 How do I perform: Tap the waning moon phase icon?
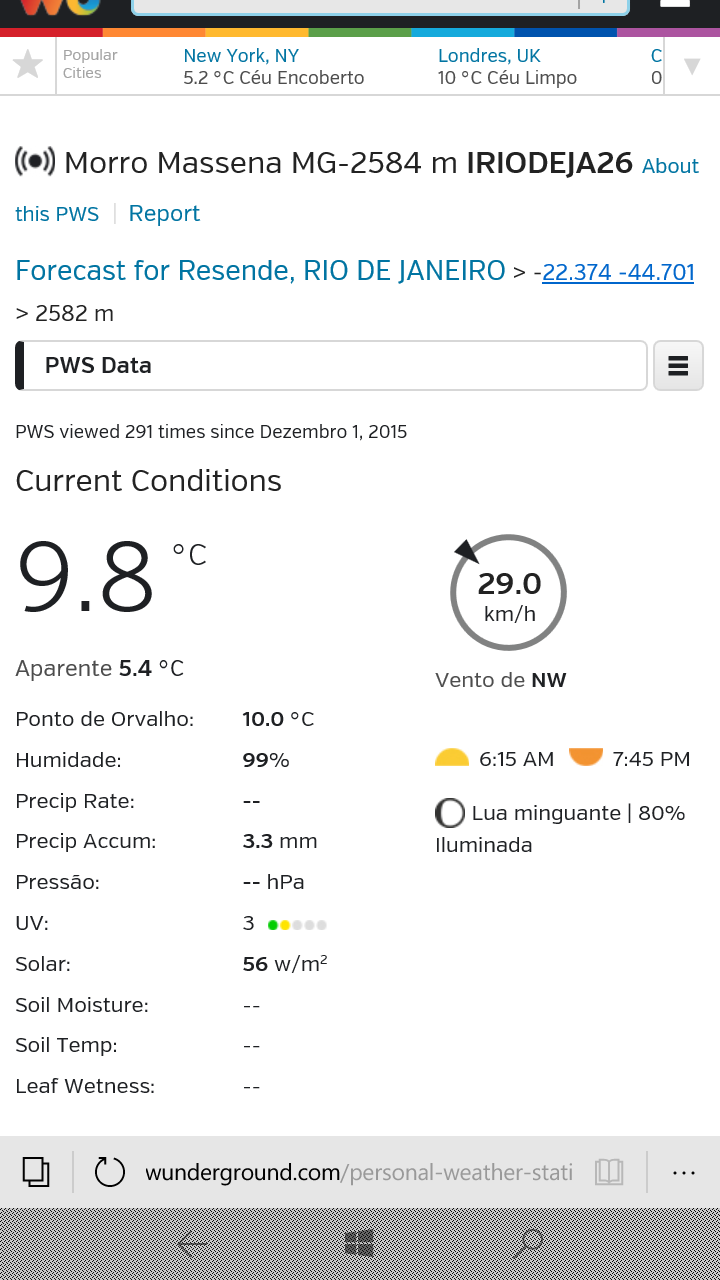click(x=450, y=813)
